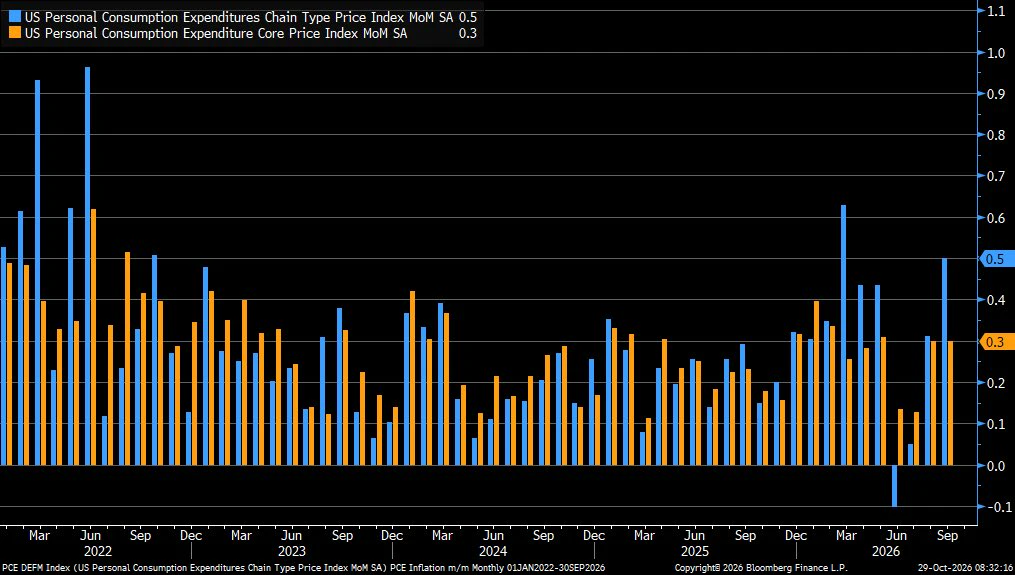Click the last blue bar for September 2026
This screenshot has width=1015, height=575.
[944, 361]
